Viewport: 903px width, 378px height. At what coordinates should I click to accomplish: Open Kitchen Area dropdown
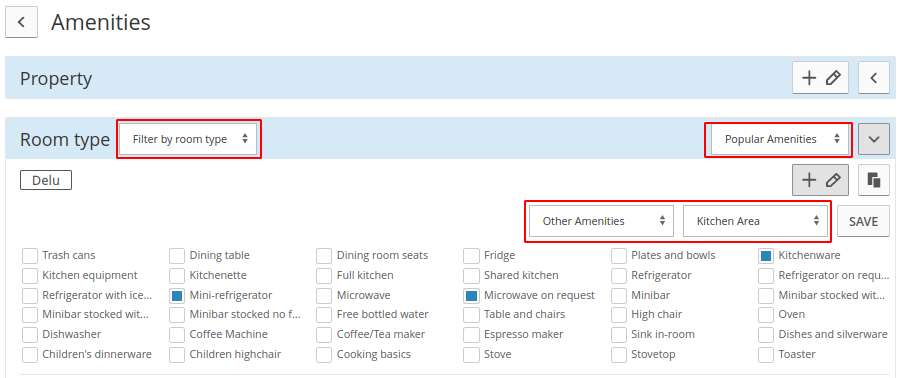point(755,221)
